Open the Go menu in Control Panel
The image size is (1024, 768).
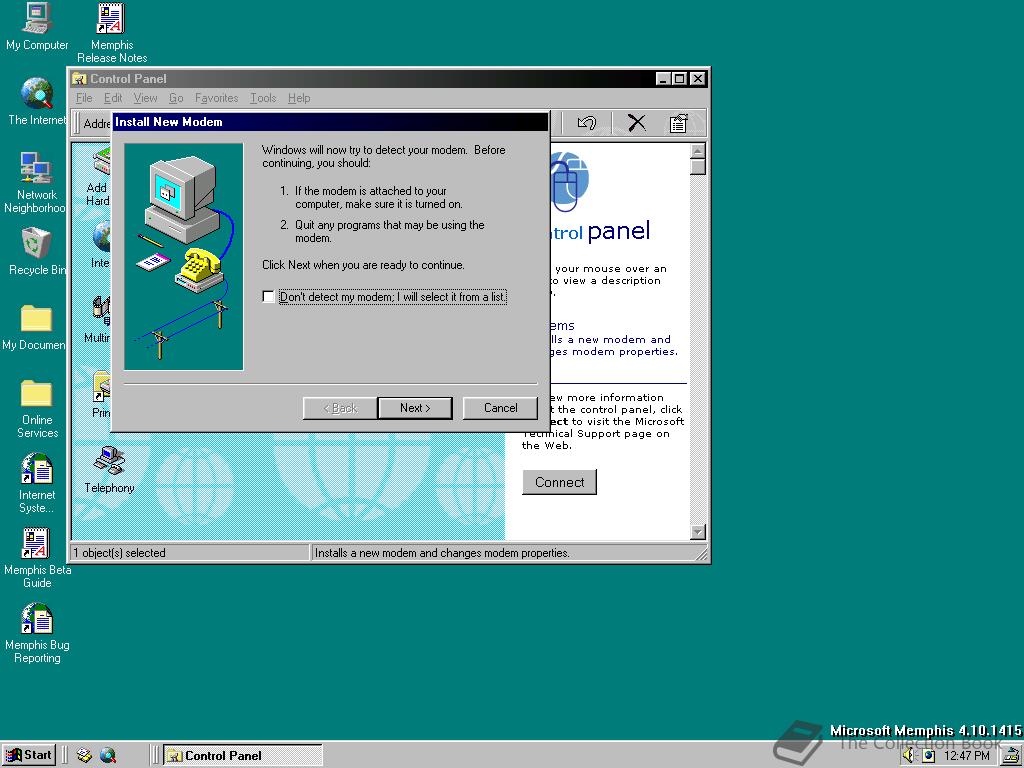[x=176, y=98]
